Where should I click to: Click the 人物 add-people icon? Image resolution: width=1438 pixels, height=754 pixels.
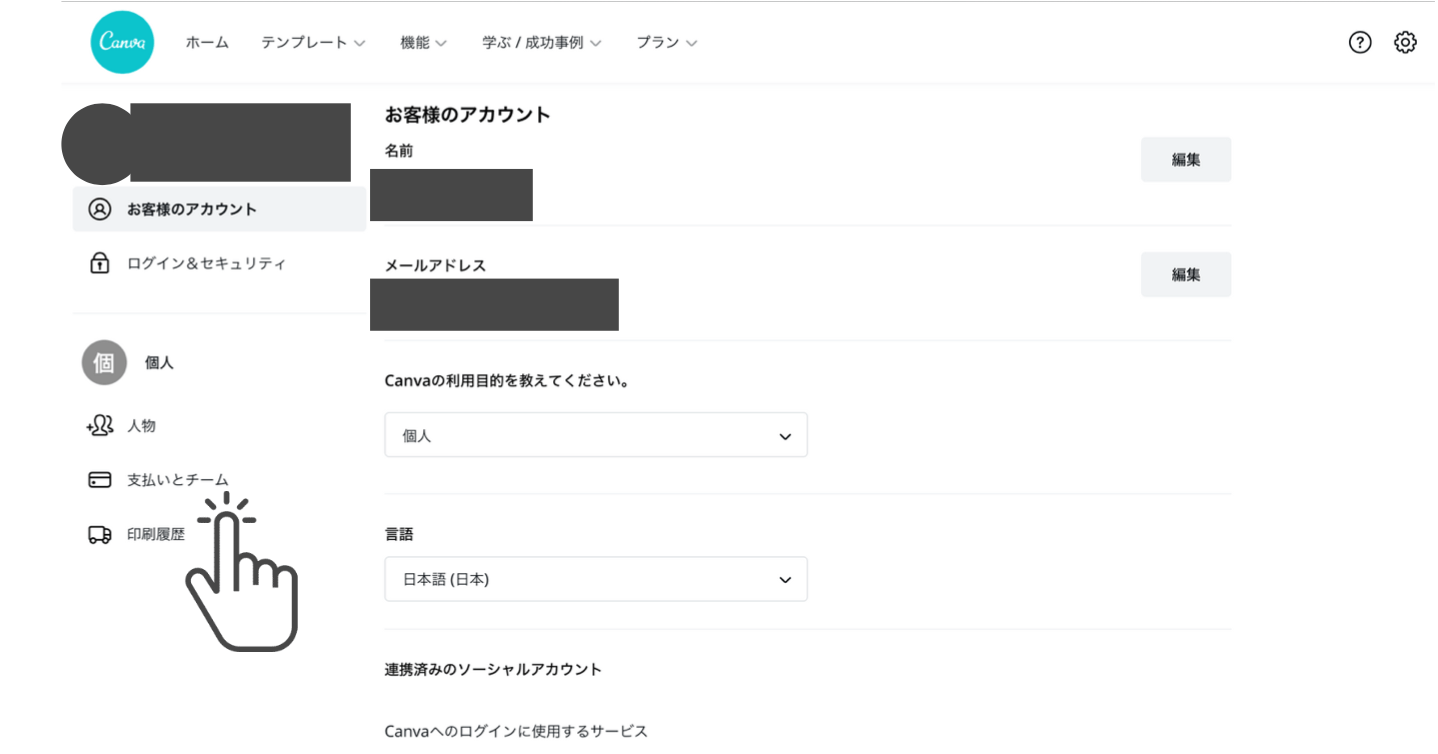pyautogui.click(x=100, y=426)
